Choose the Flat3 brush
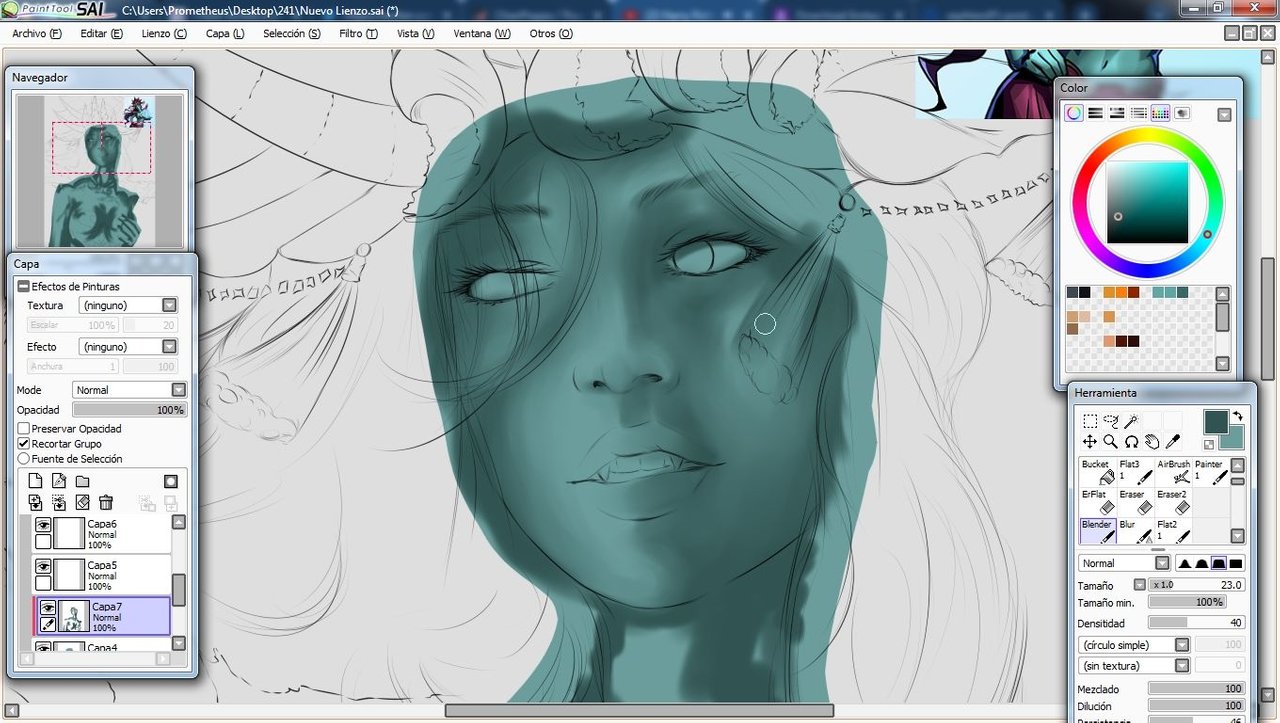The width and height of the screenshot is (1280, 723). pyautogui.click(x=1136, y=472)
